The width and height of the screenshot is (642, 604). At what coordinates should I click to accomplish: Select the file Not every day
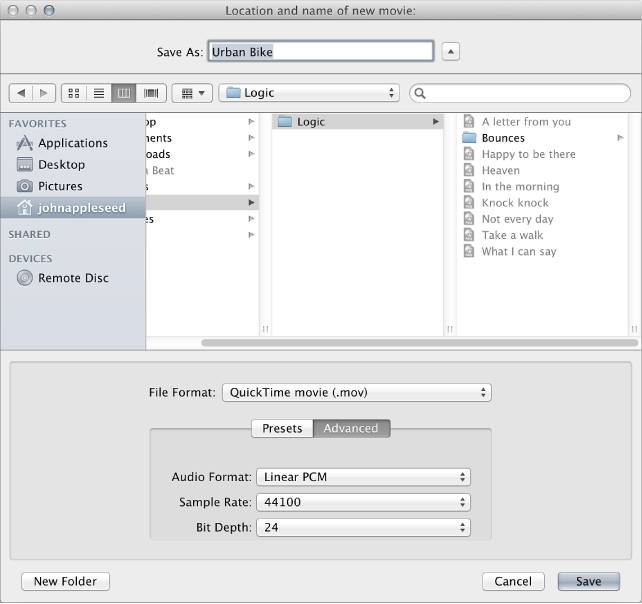pyautogui.click(x=542, y=219)
